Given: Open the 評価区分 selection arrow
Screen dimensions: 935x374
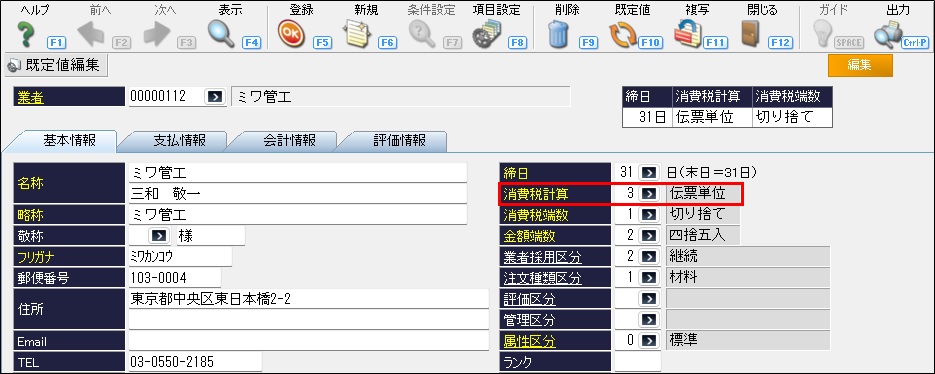Looking at the screenshot, I should click(x=648, y=298).
